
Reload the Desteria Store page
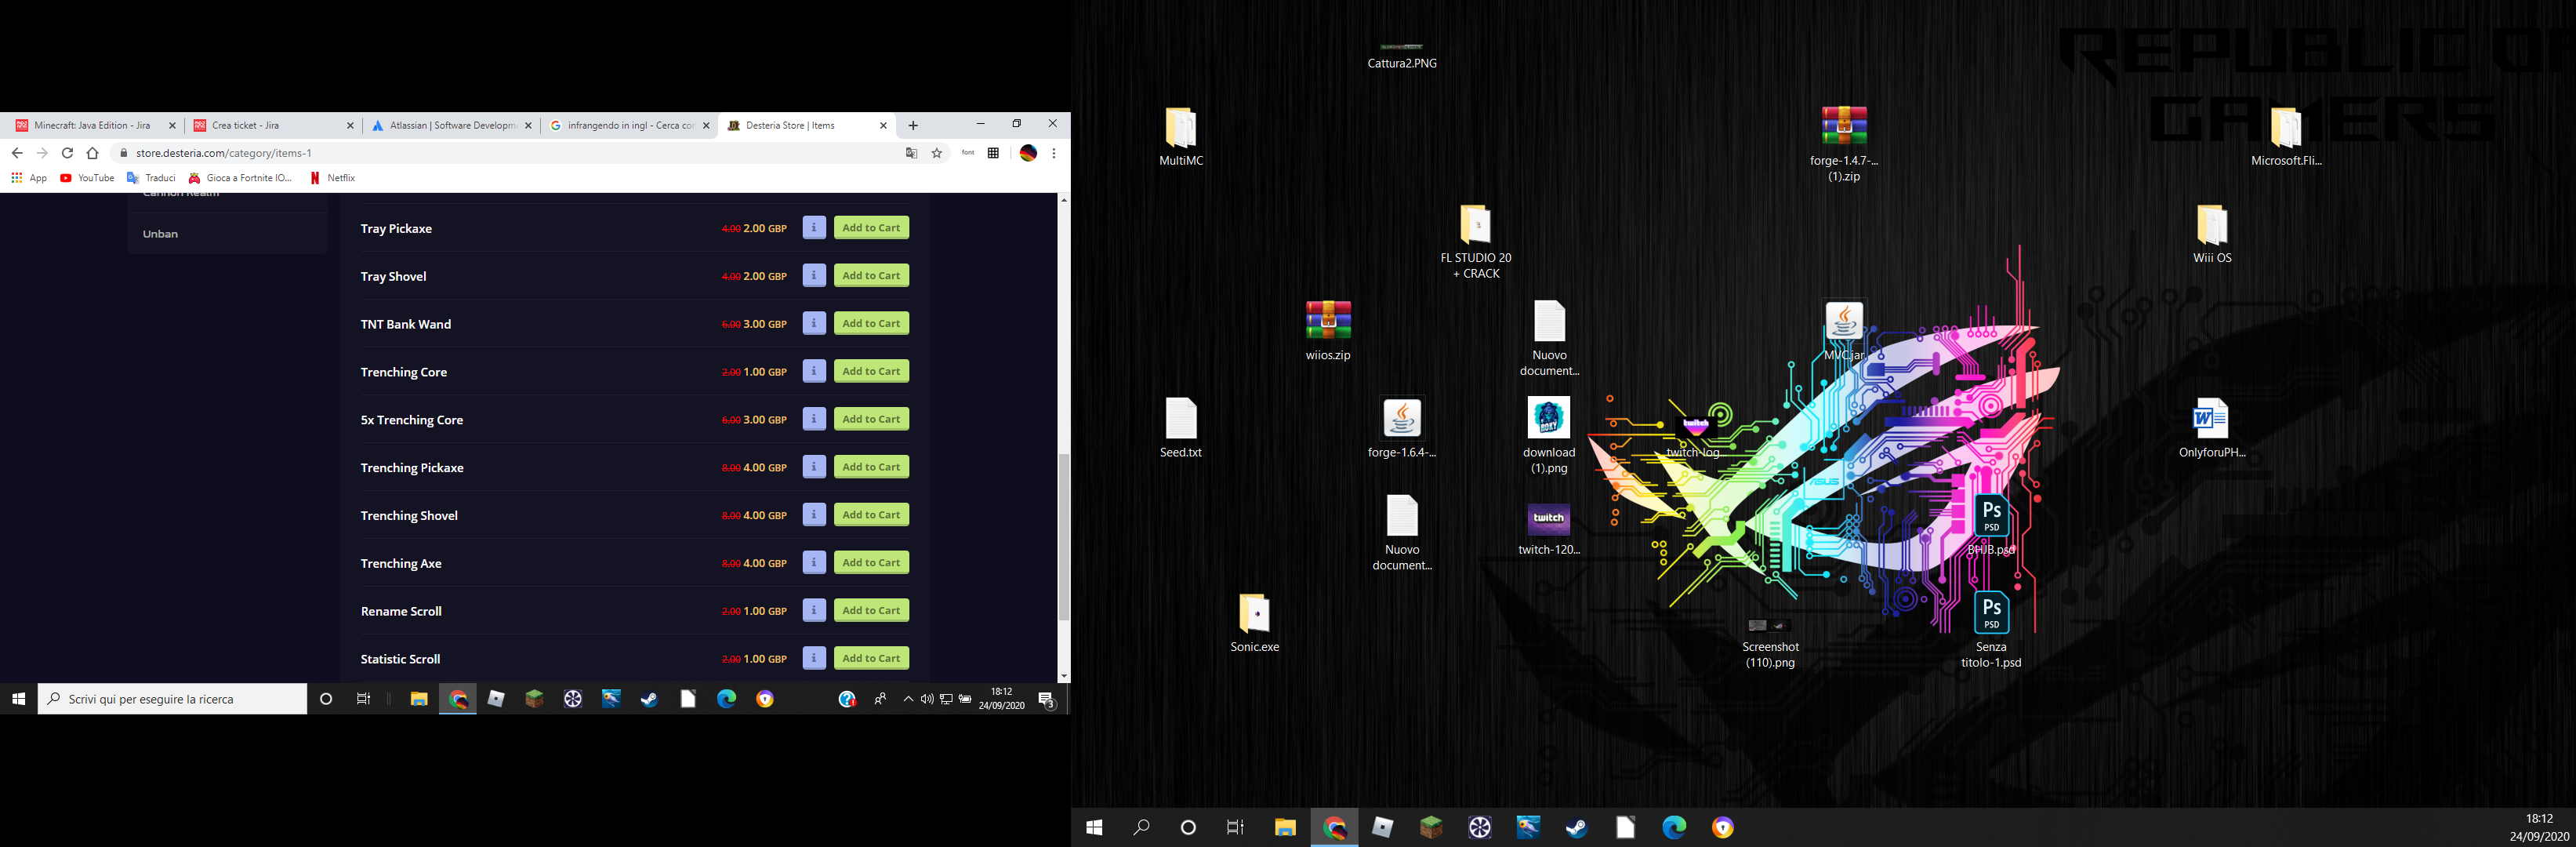(x=67, y=153)
